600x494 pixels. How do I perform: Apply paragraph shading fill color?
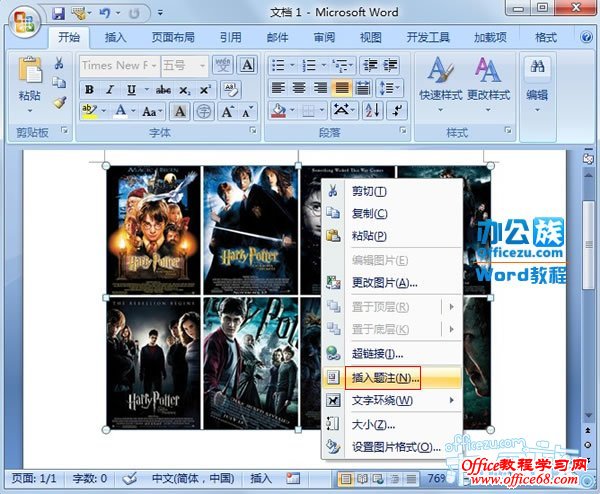point(278,111)
